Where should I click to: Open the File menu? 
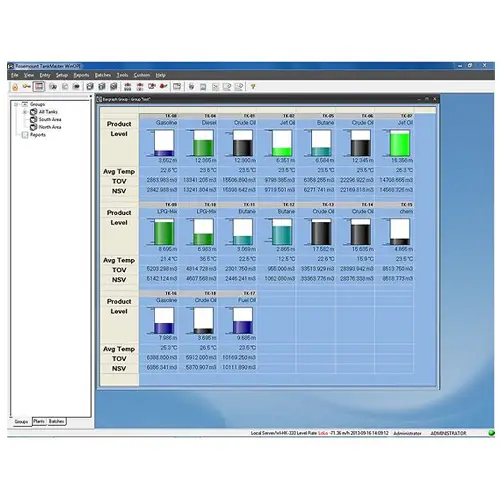(x=15, y=75)
